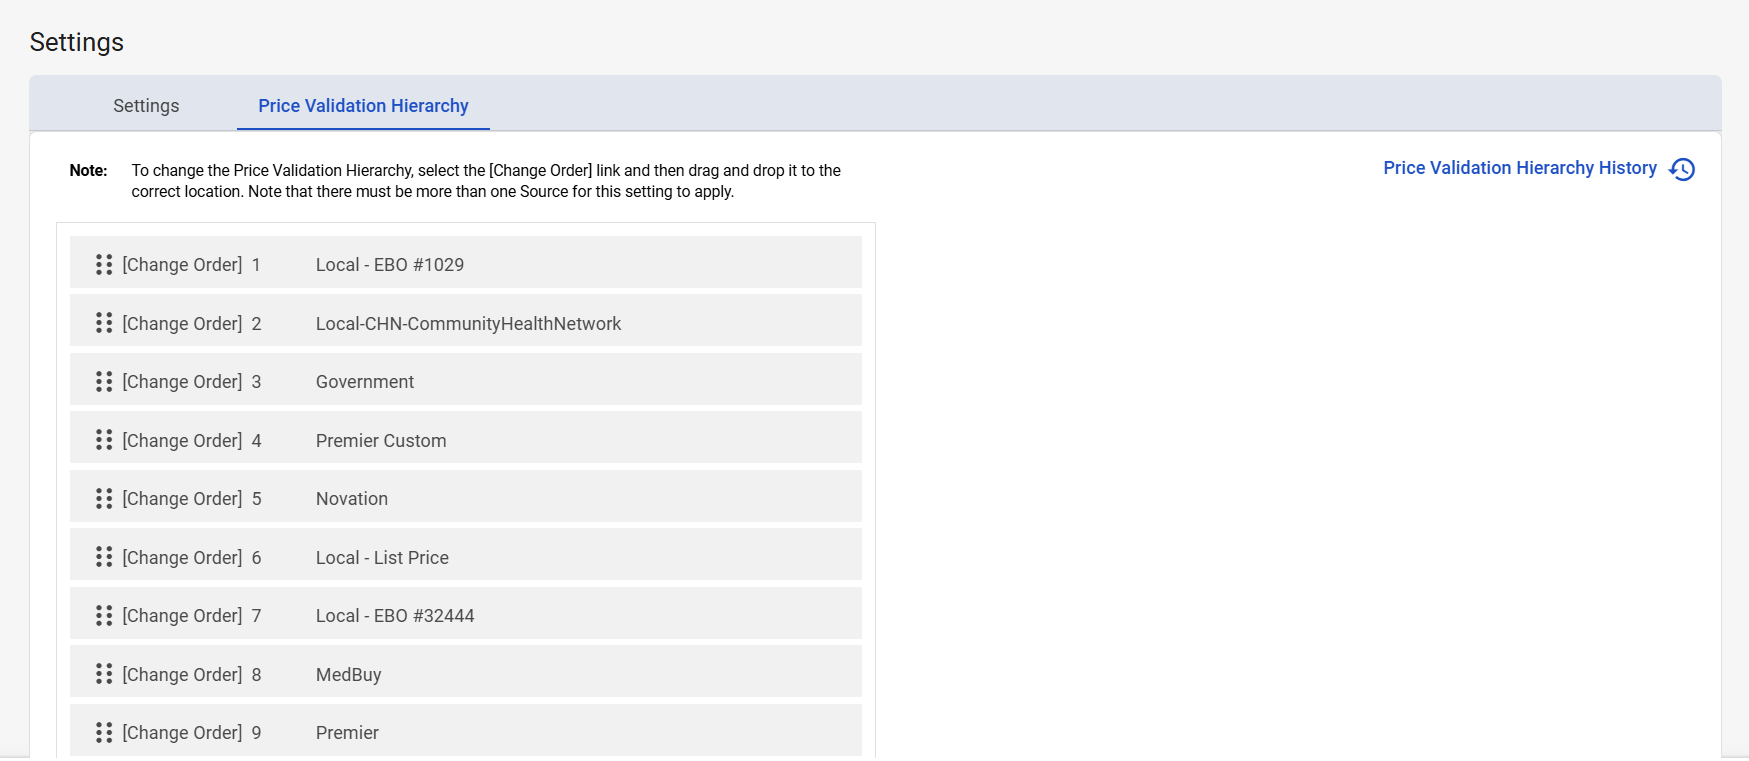Switch to the Settings tab
This screenshot has width=1749, height=761.
[x=146, y=106]
